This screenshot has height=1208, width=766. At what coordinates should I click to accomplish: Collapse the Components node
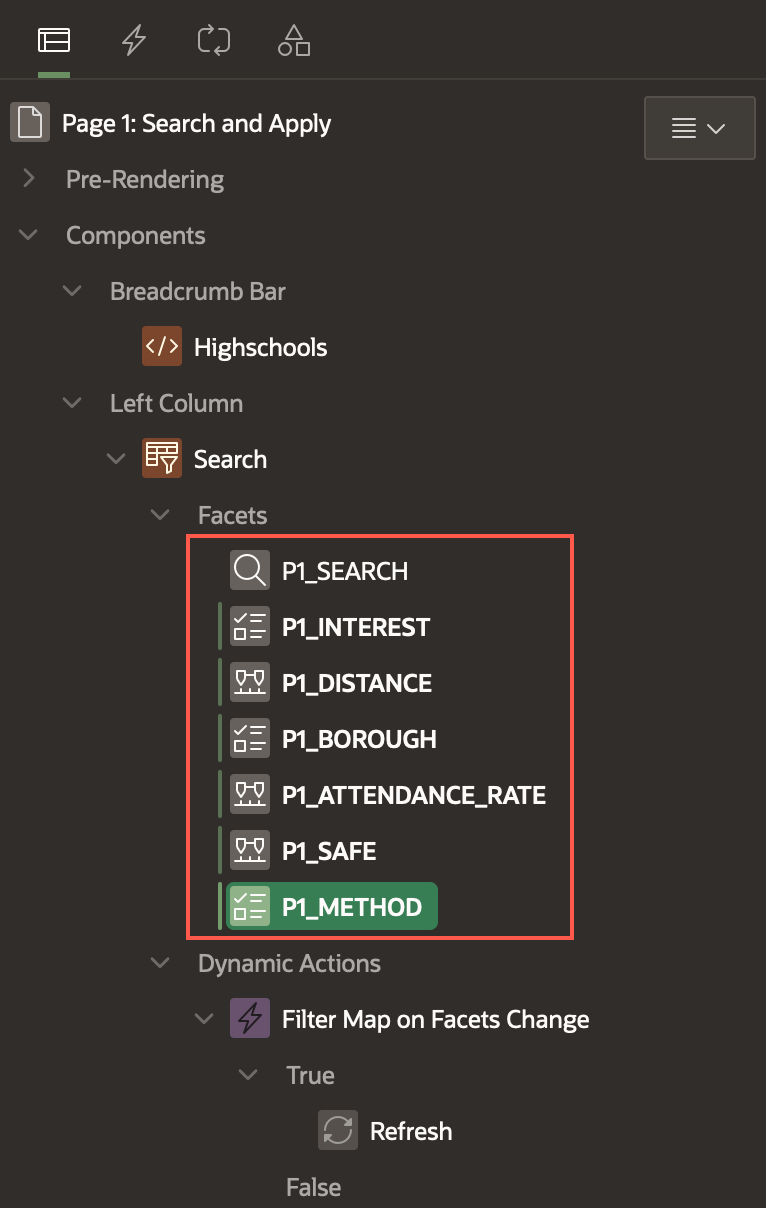point(29,236)
